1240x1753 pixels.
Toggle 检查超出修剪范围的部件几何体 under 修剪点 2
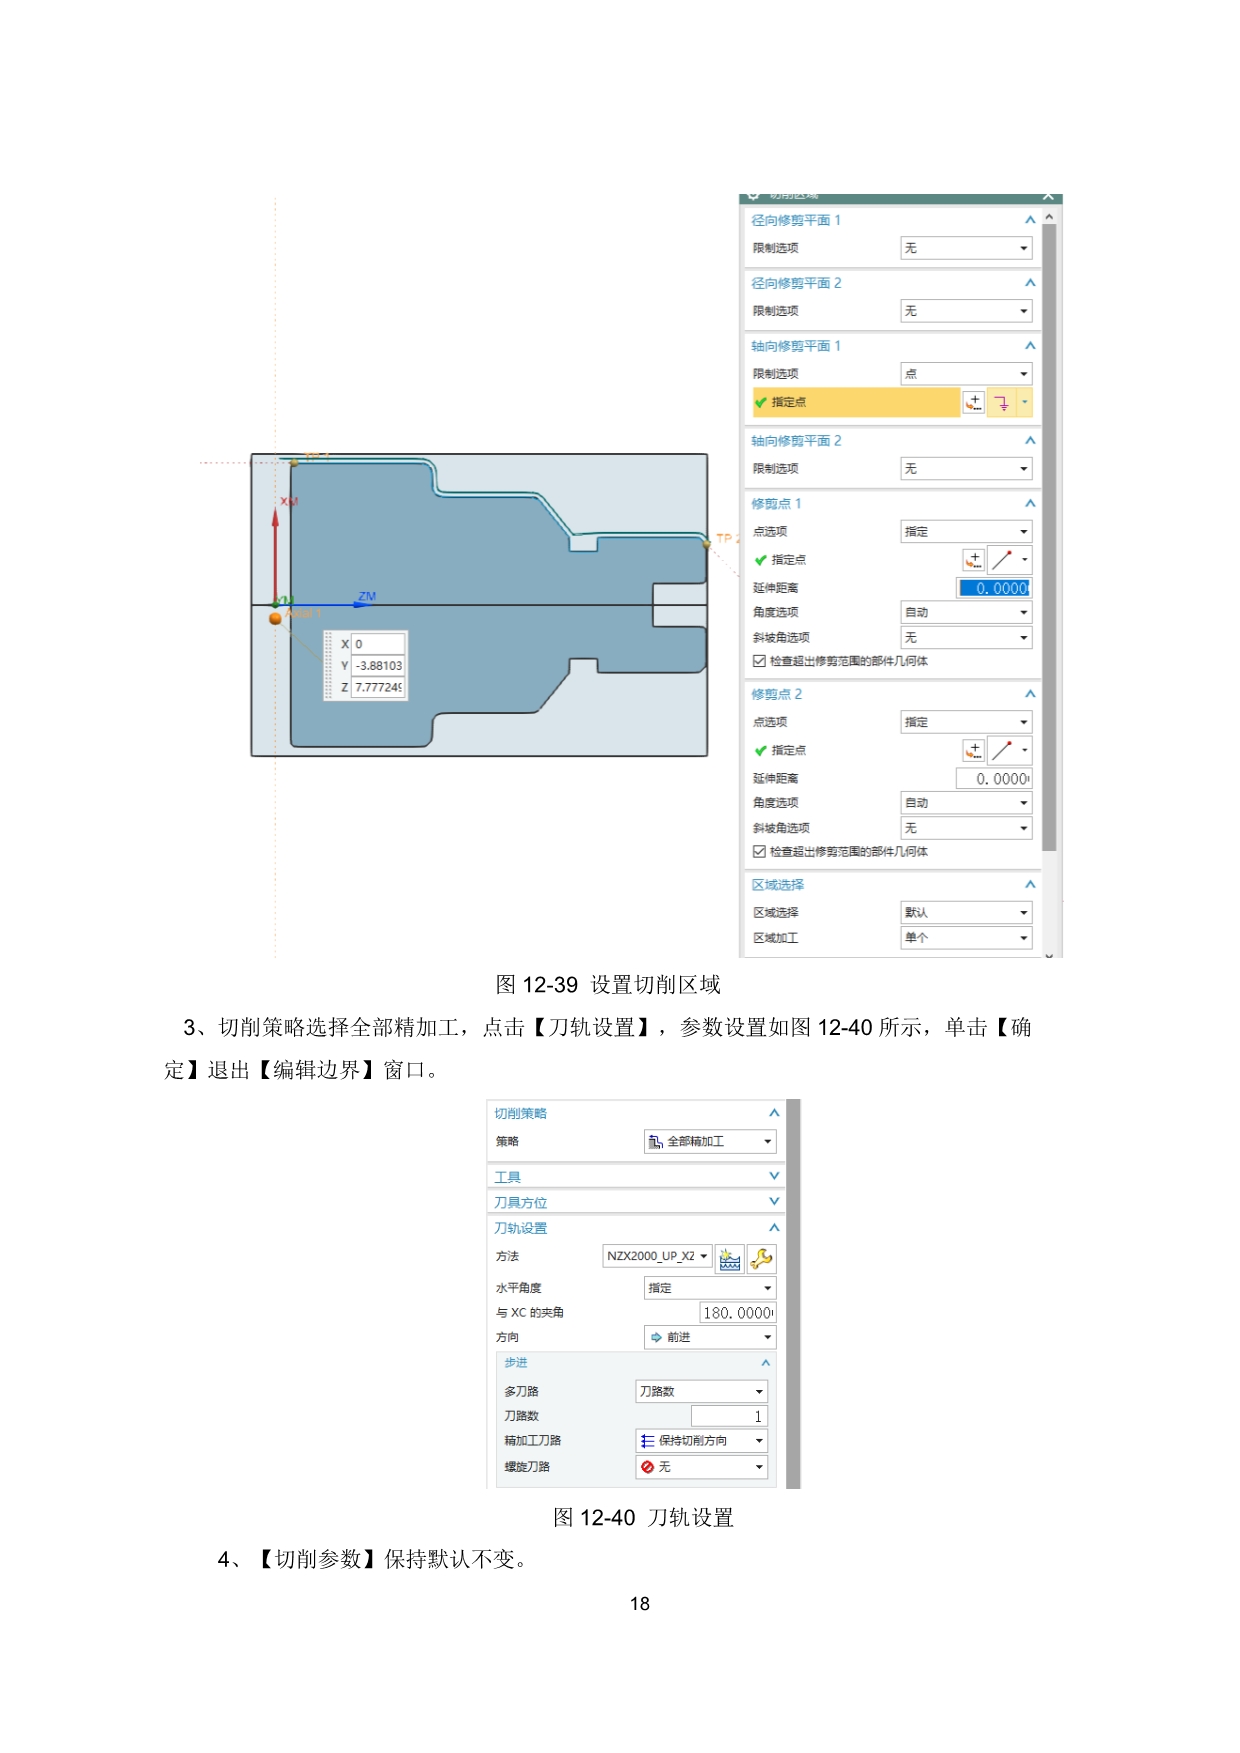[x=759, y=852]
